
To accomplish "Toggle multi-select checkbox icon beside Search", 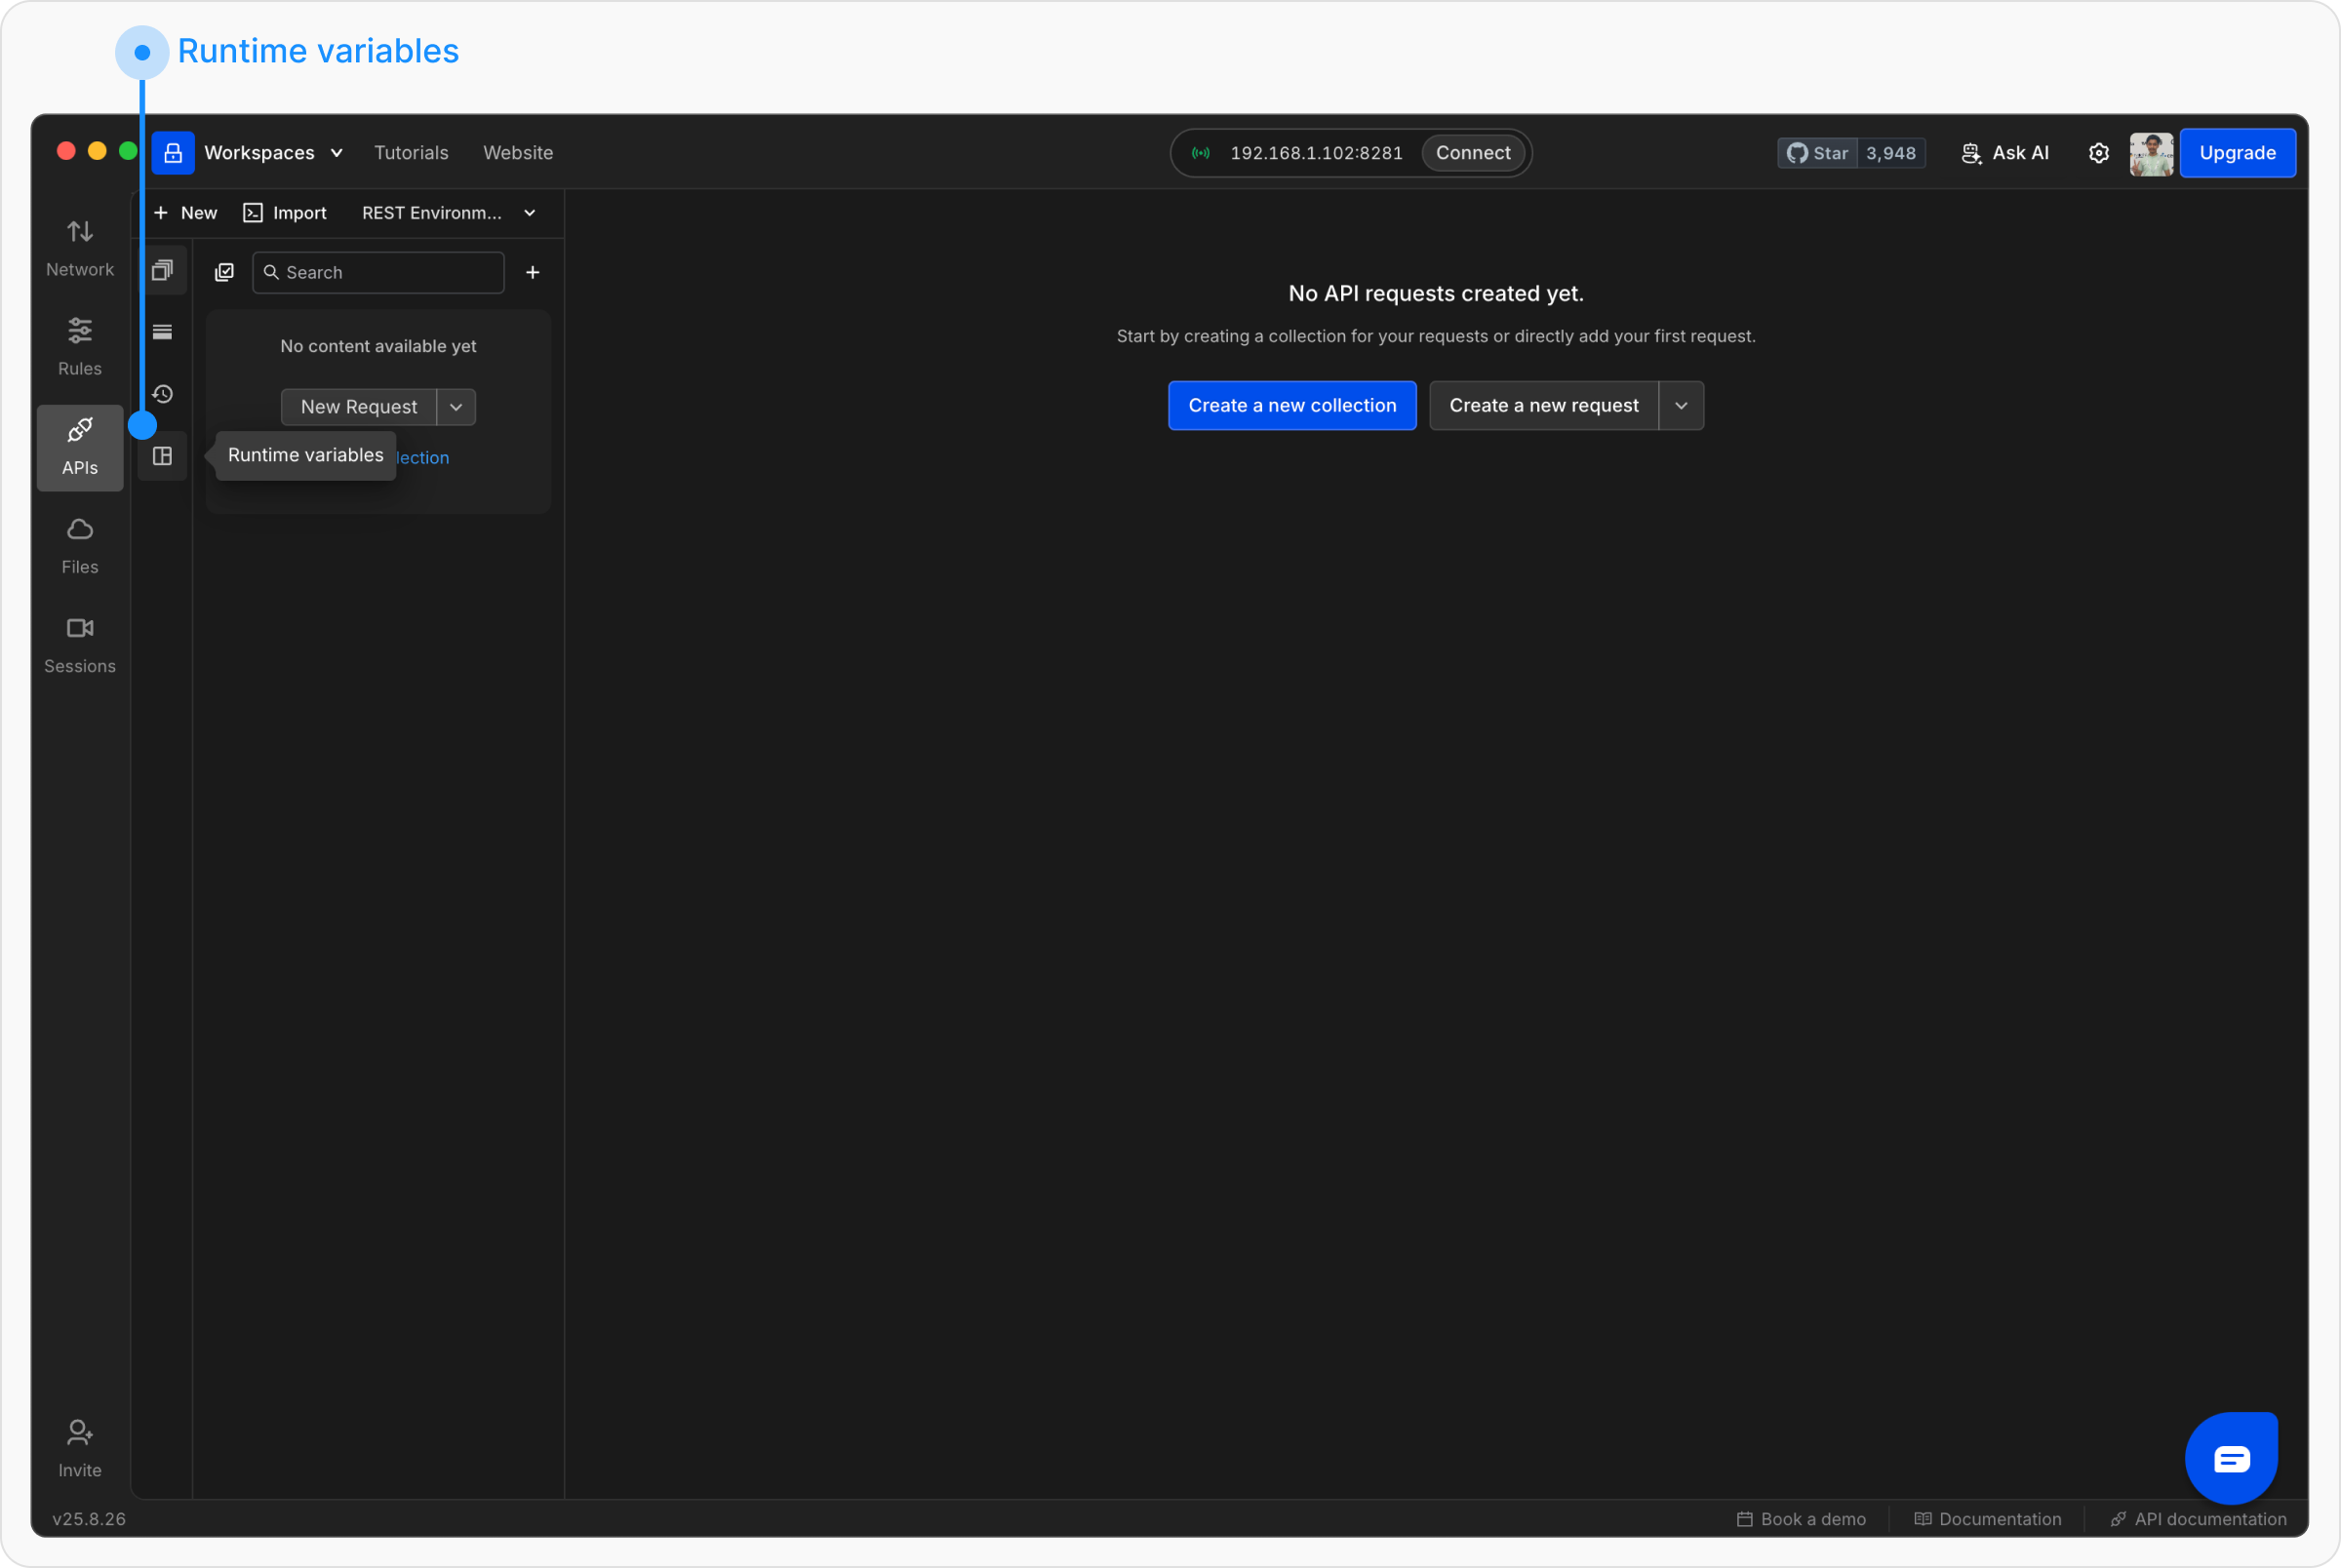I will click(x=225, y=272).
